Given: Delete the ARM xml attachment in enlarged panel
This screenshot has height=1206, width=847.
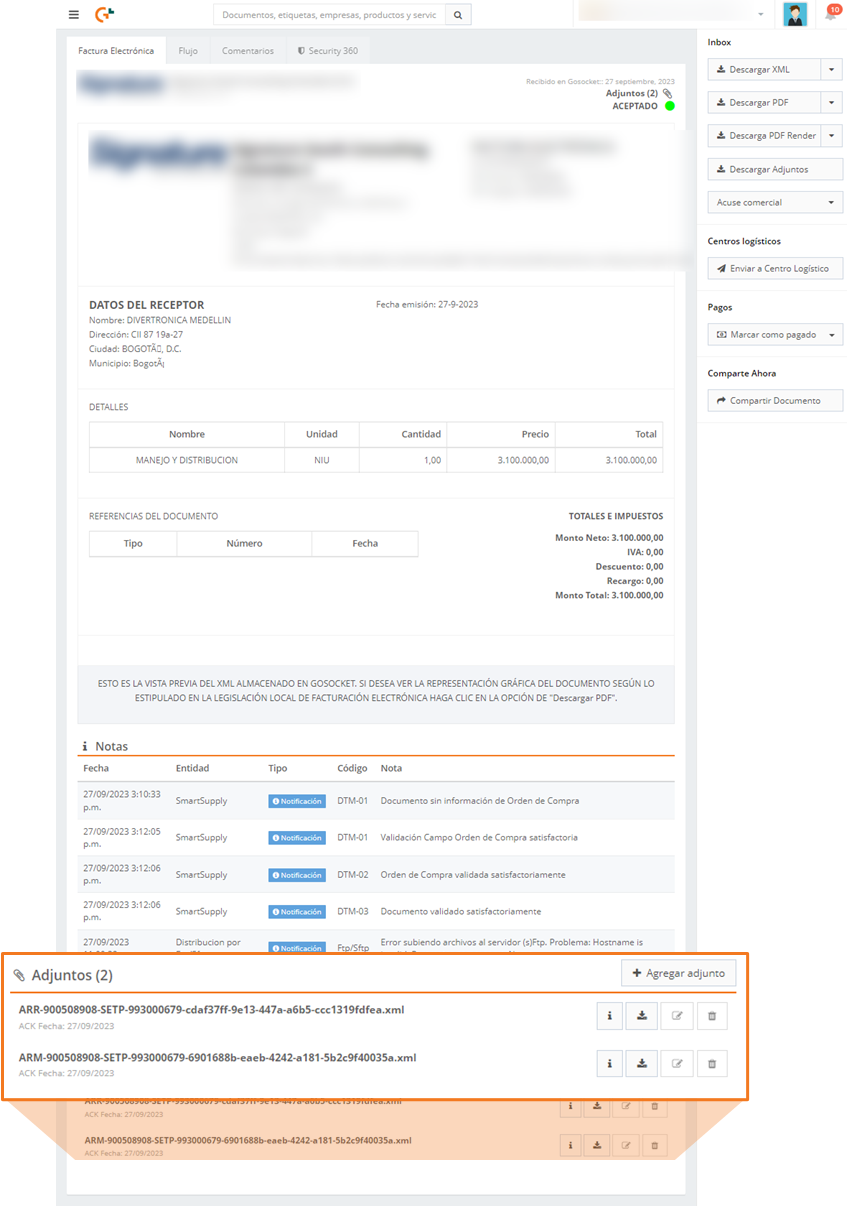Looking at the screenshot, I should click(x=712, y=1063).
